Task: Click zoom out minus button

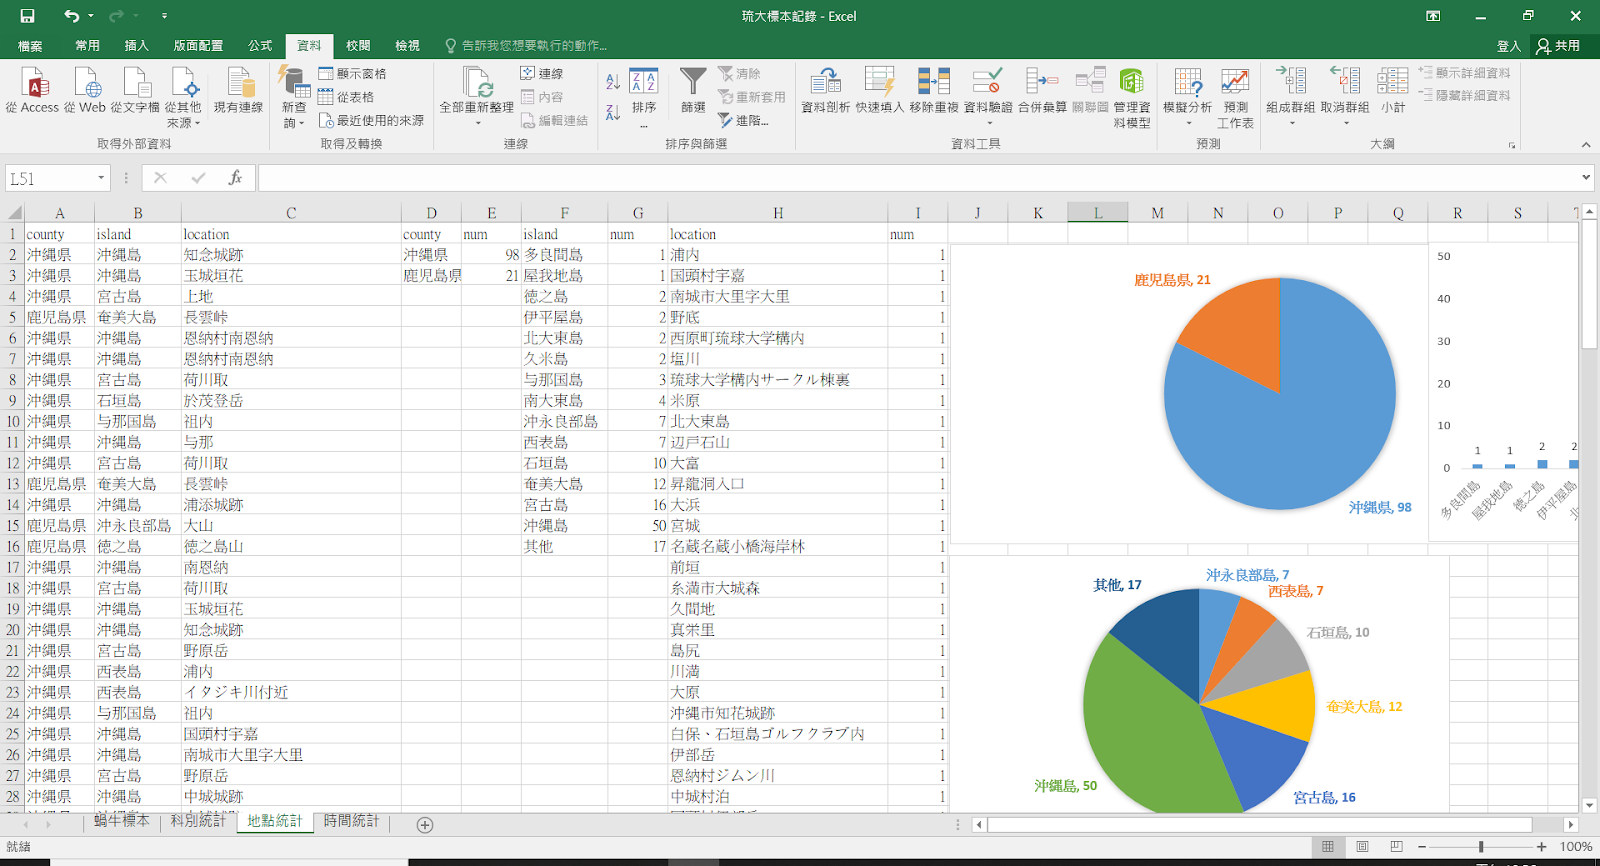Action: 1422,847
